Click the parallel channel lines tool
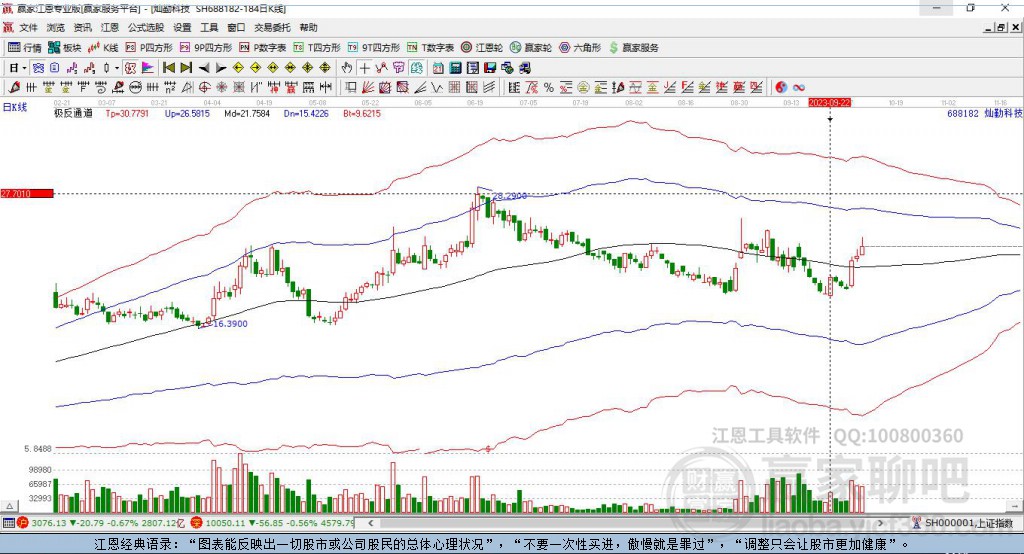 [x=489, y=87]
